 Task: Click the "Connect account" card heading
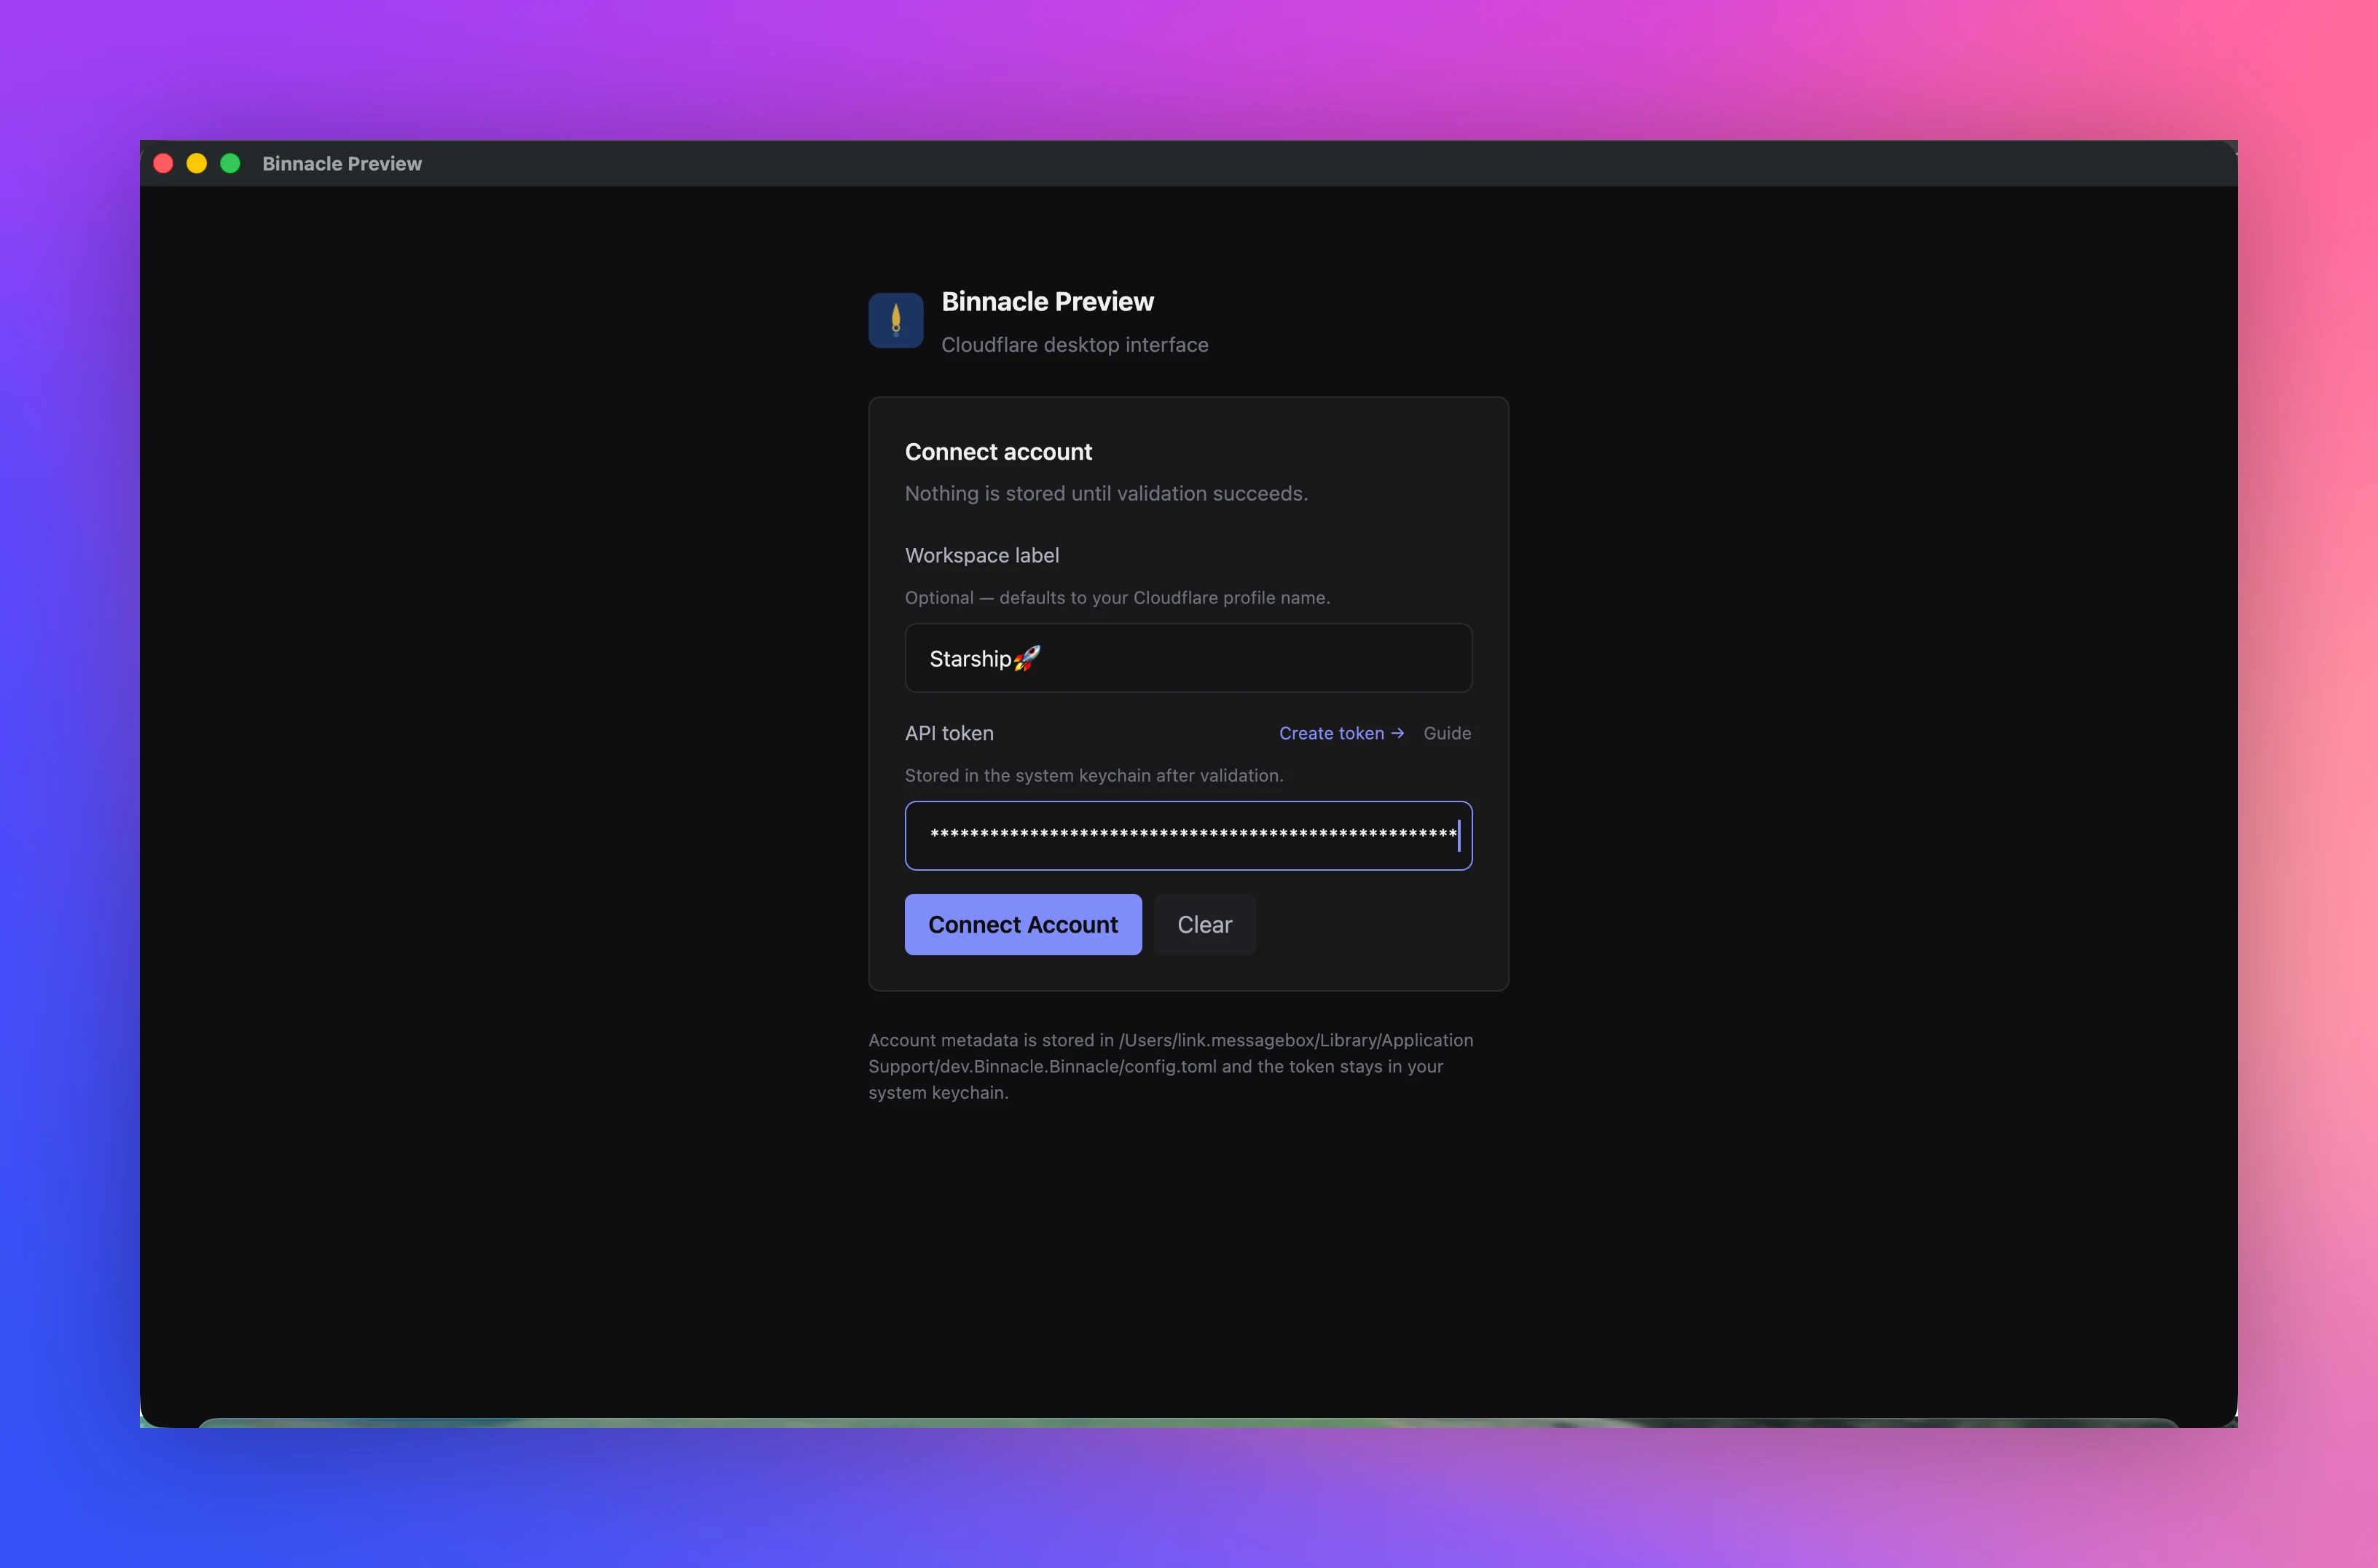(998, 452)
